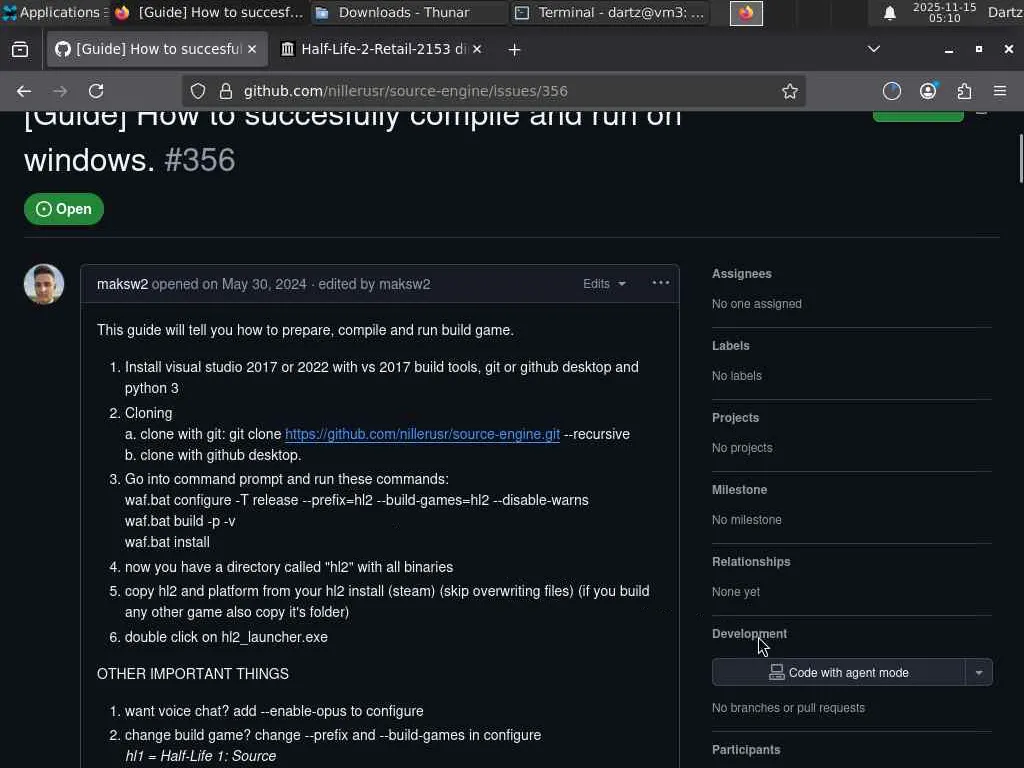
Task: Click the 'OTHER IMPORTANT THINGS' heading
Action: click(193, 674)
